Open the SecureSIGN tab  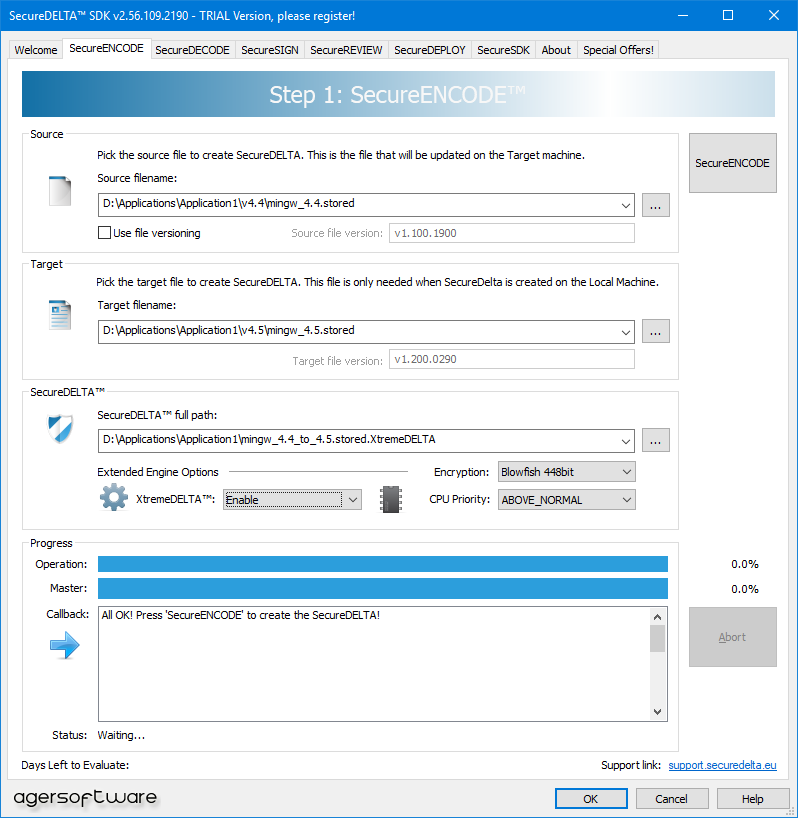click(270, 50)
